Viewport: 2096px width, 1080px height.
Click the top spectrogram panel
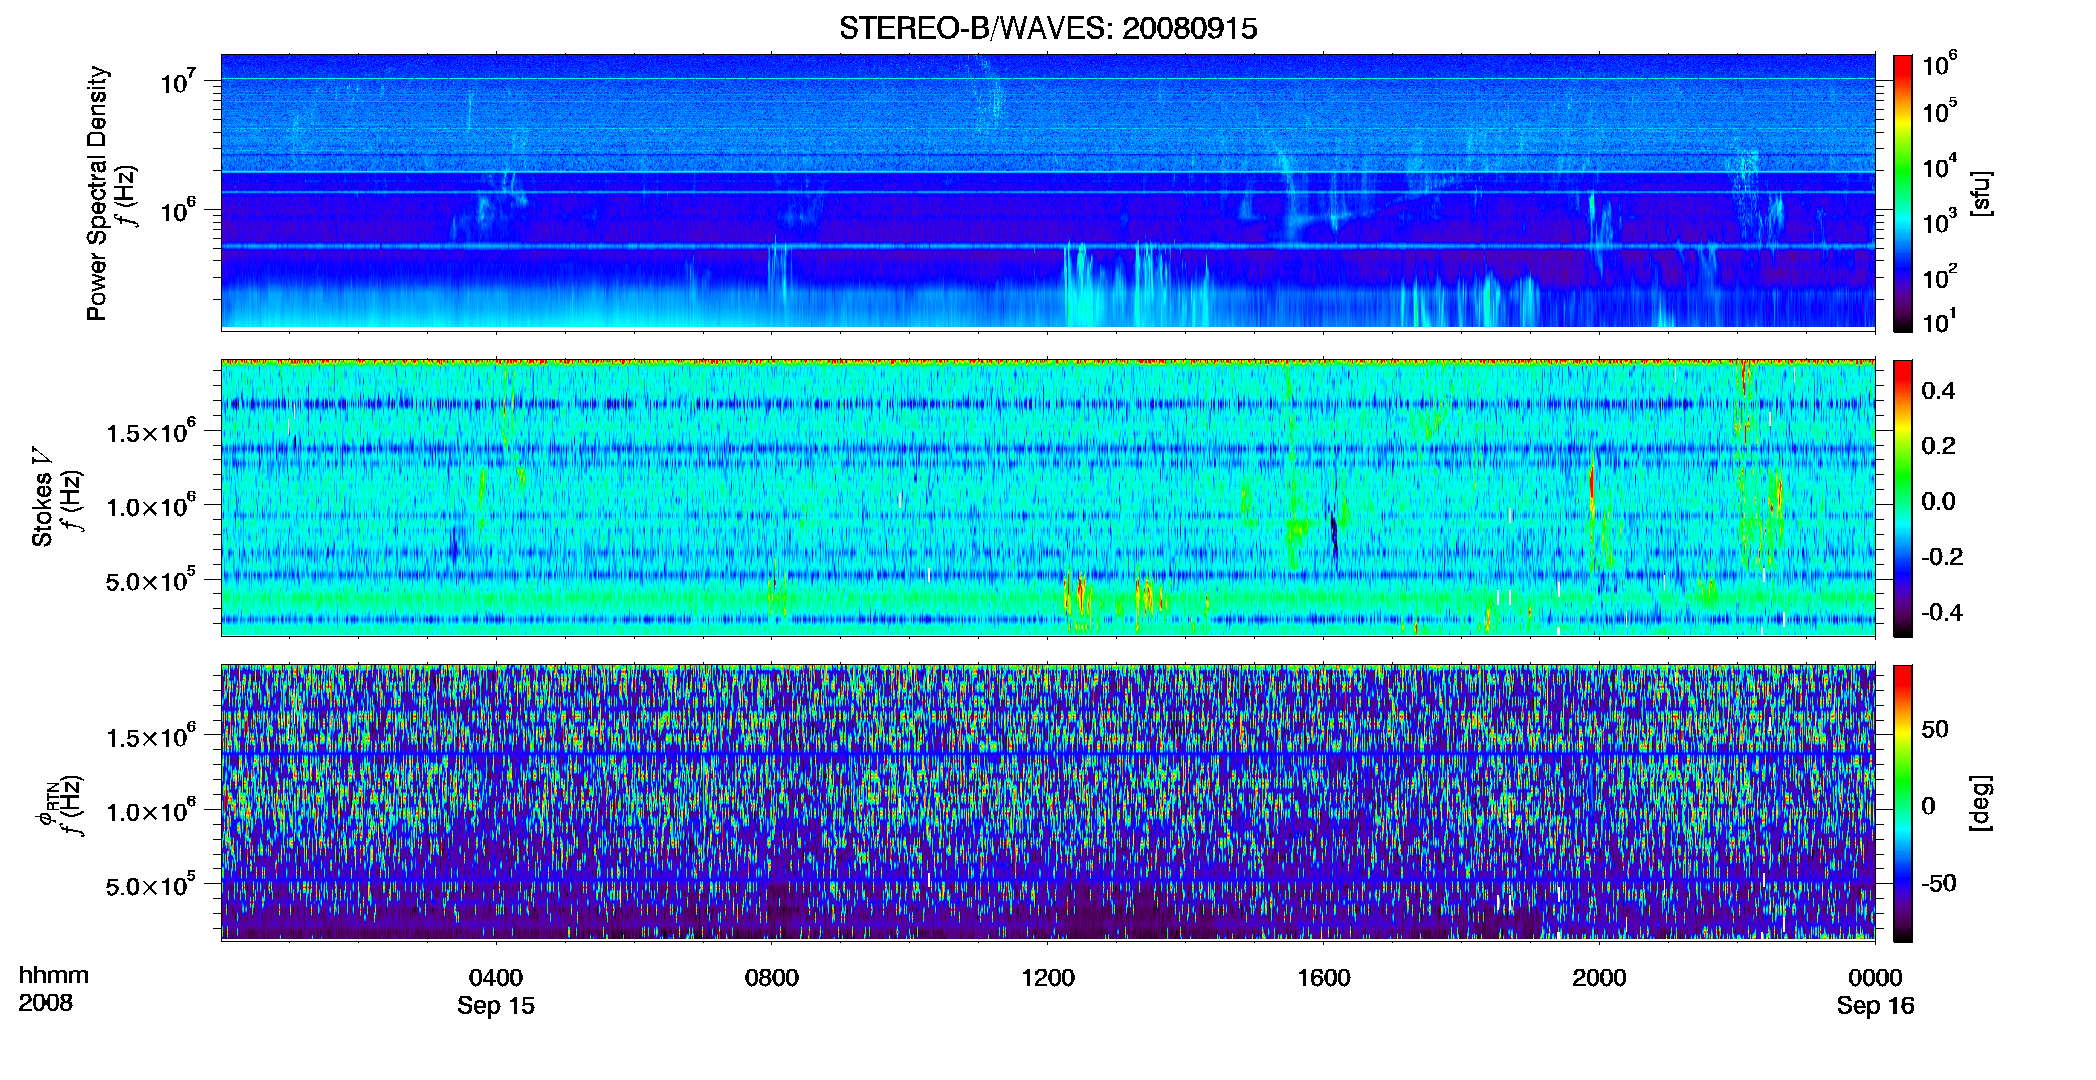pyautogui.click(x=1048, y=192)
